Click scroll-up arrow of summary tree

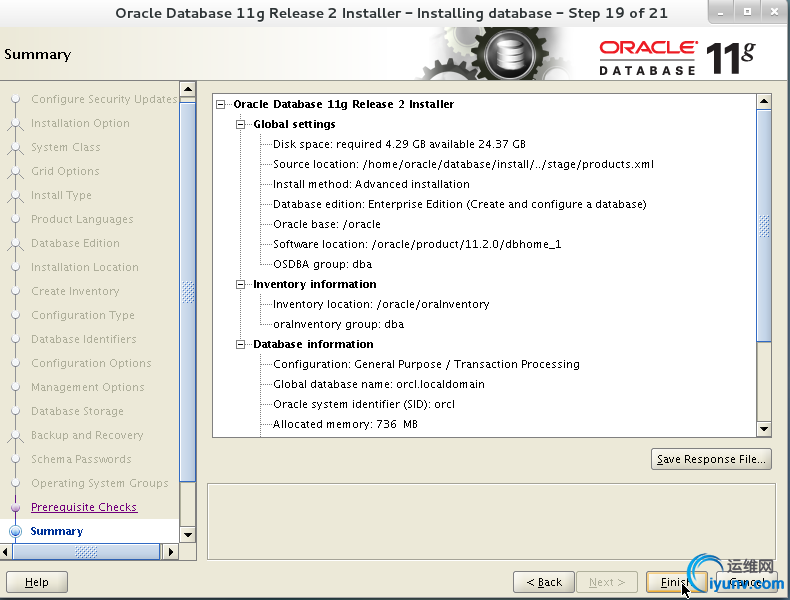(764, 102)
